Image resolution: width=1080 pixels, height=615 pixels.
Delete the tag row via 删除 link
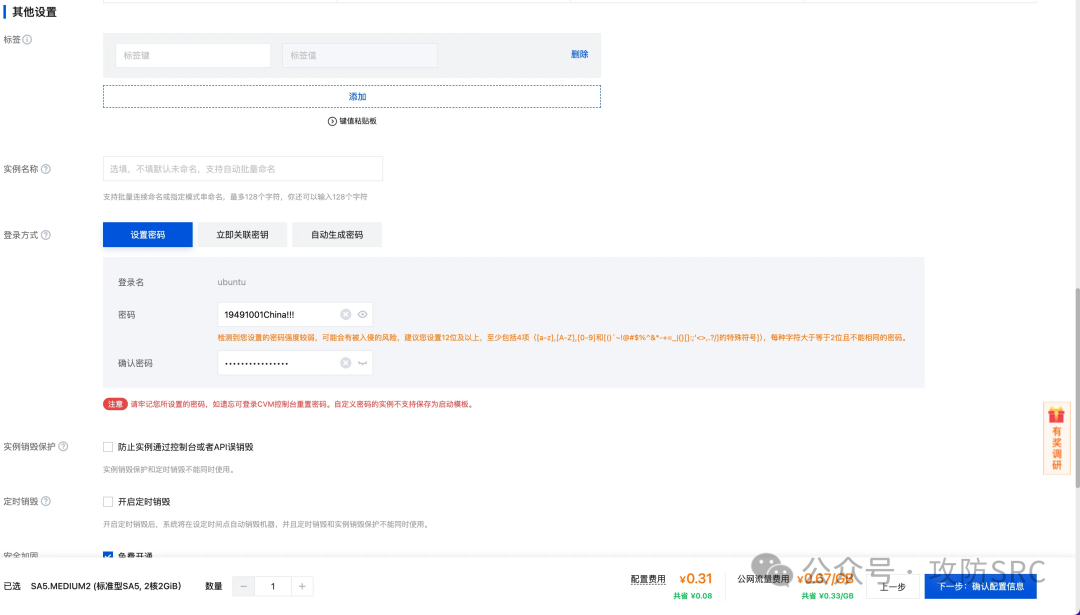tap(579, 55)
